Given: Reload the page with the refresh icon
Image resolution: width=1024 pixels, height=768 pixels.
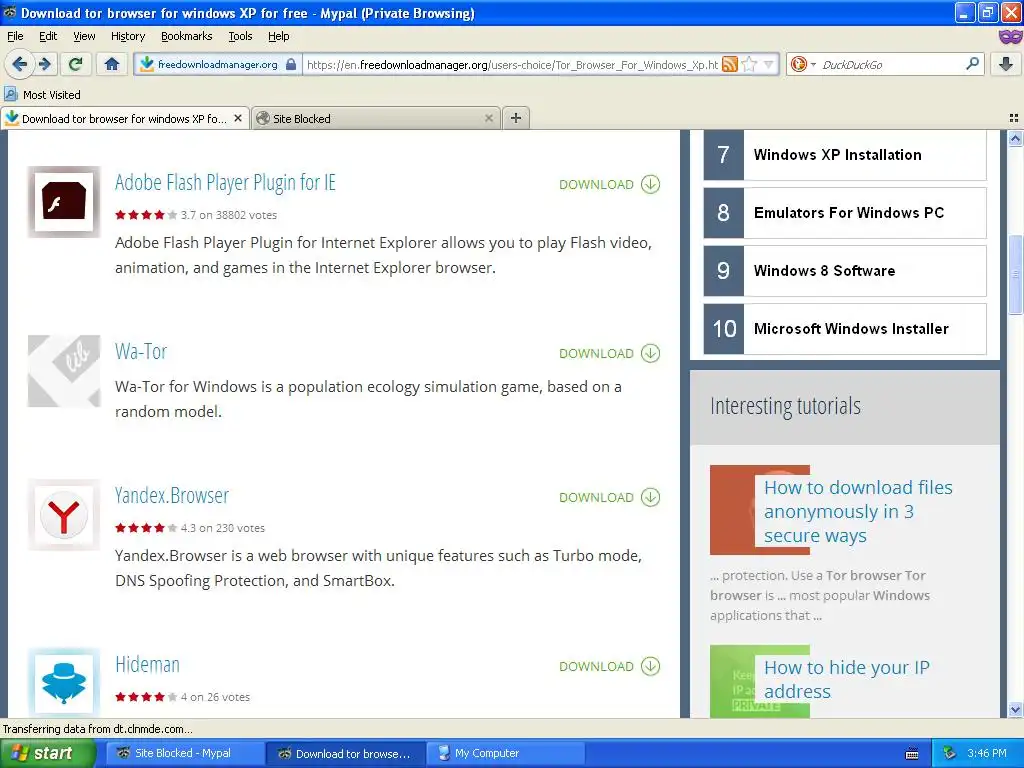Looking at the screenshot, I should (76, 64).
